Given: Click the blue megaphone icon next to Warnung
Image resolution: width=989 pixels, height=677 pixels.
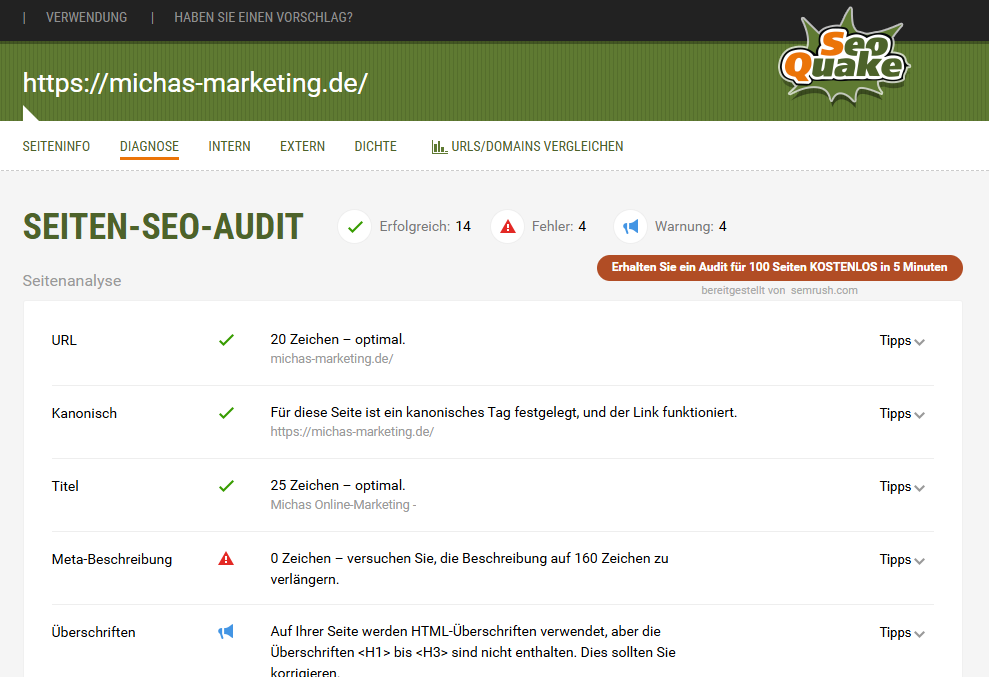Looking at the screenshot, I should tap(631, 227).
